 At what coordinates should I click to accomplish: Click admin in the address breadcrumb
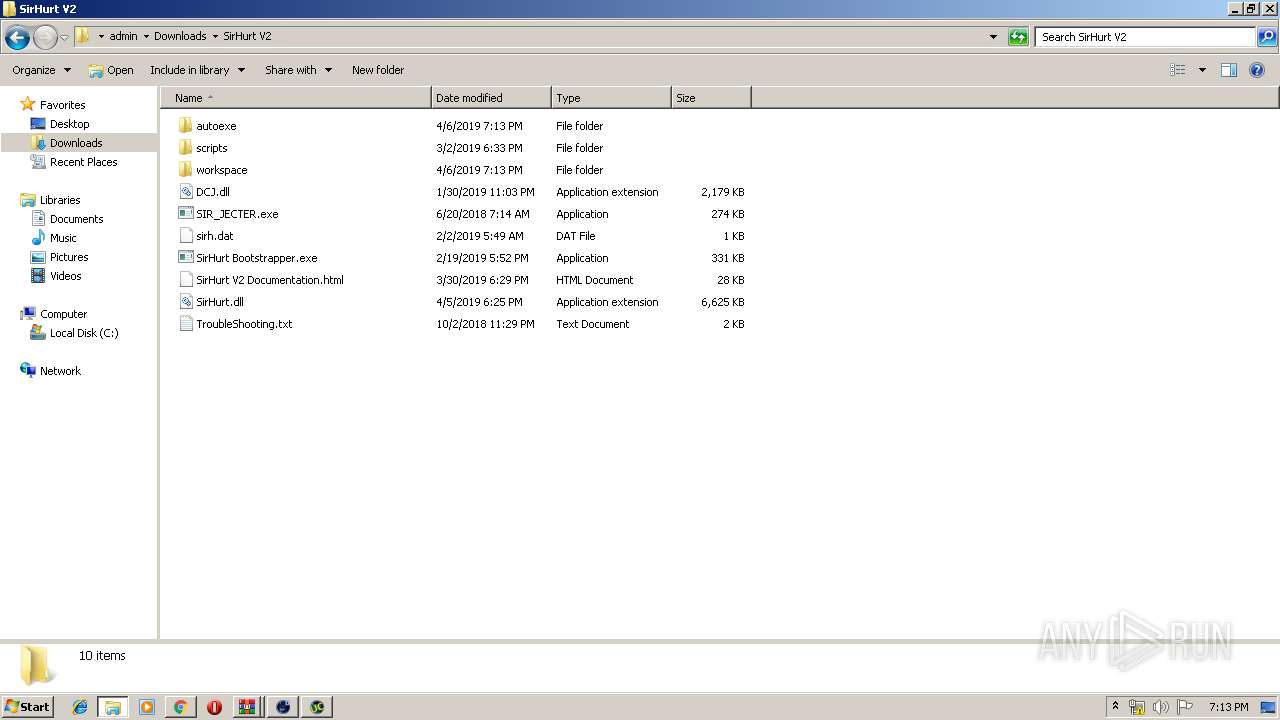tap(123, 36)
